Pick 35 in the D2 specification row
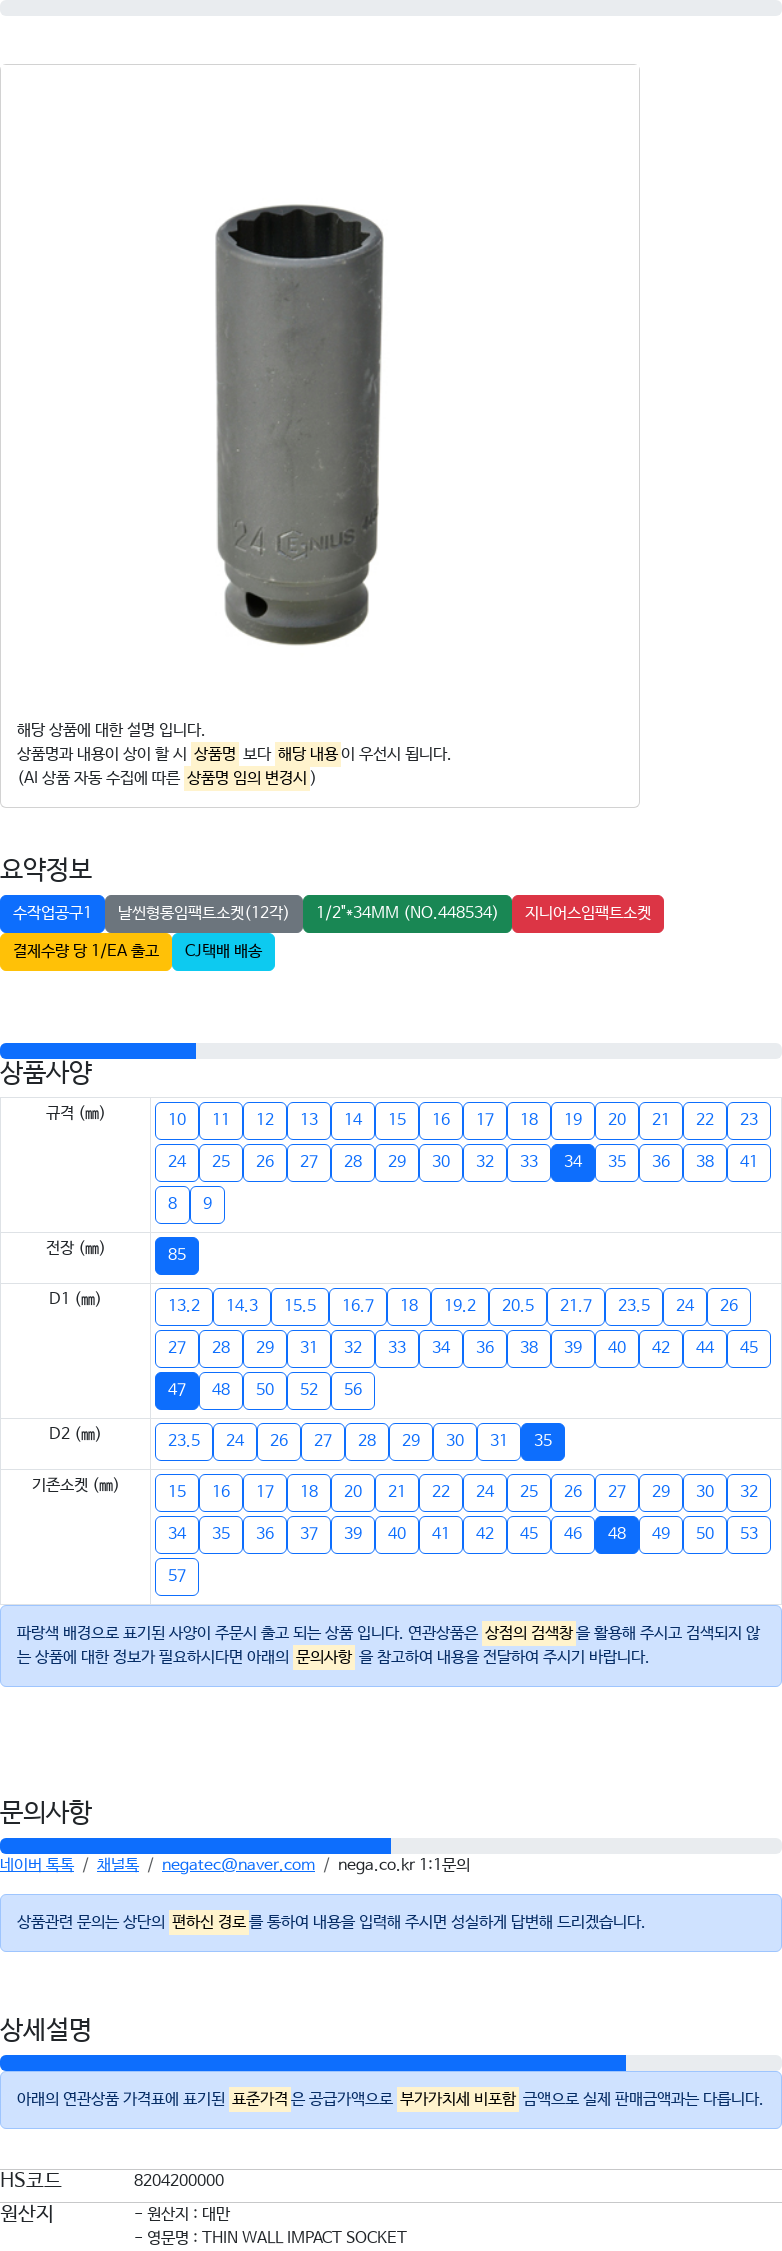 coord(543,1441)
